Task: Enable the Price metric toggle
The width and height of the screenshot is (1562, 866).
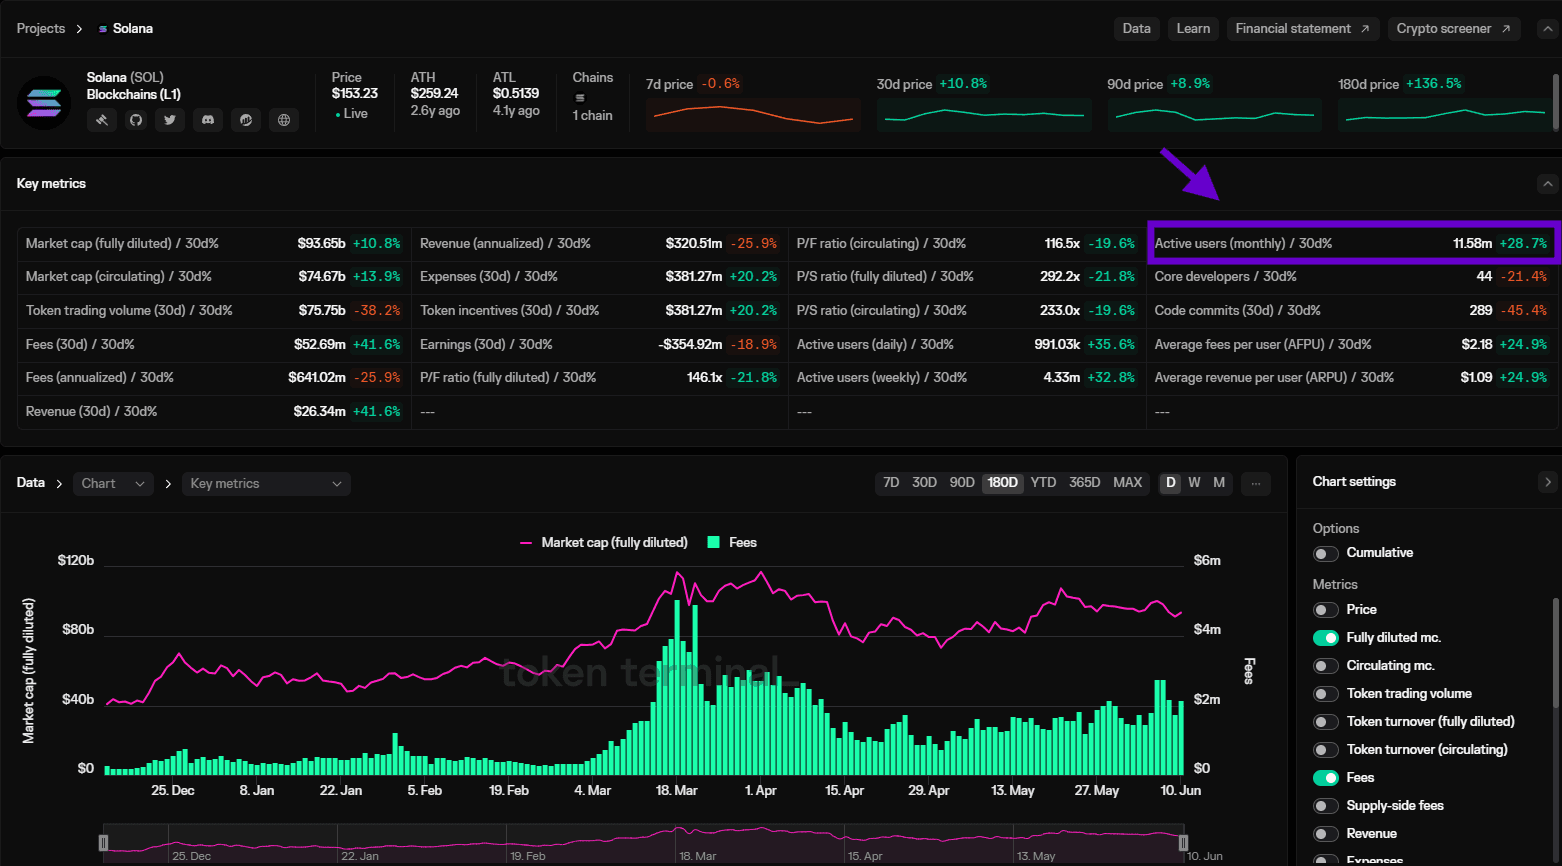Action: click(1326, 610)
